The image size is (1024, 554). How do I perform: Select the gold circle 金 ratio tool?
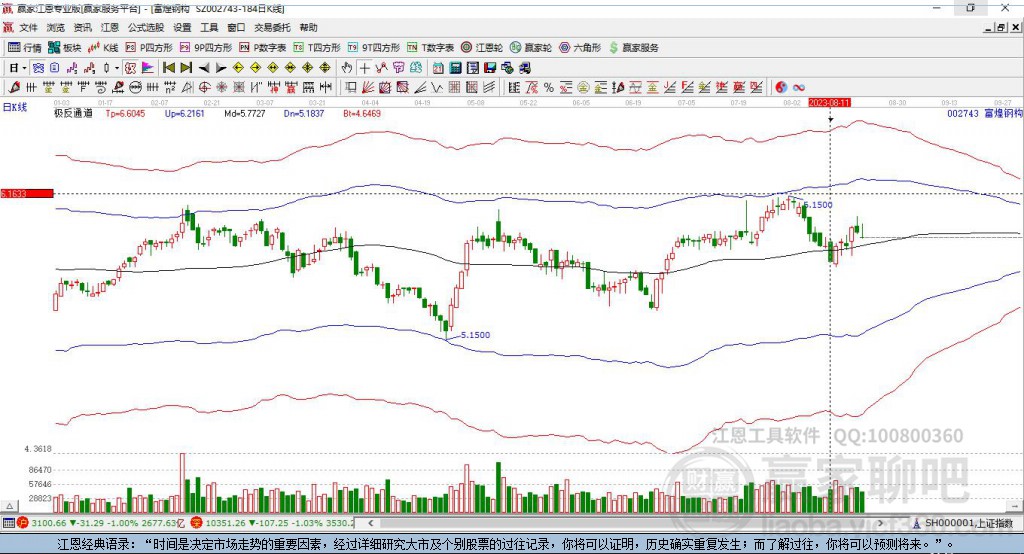coord(583,87)
